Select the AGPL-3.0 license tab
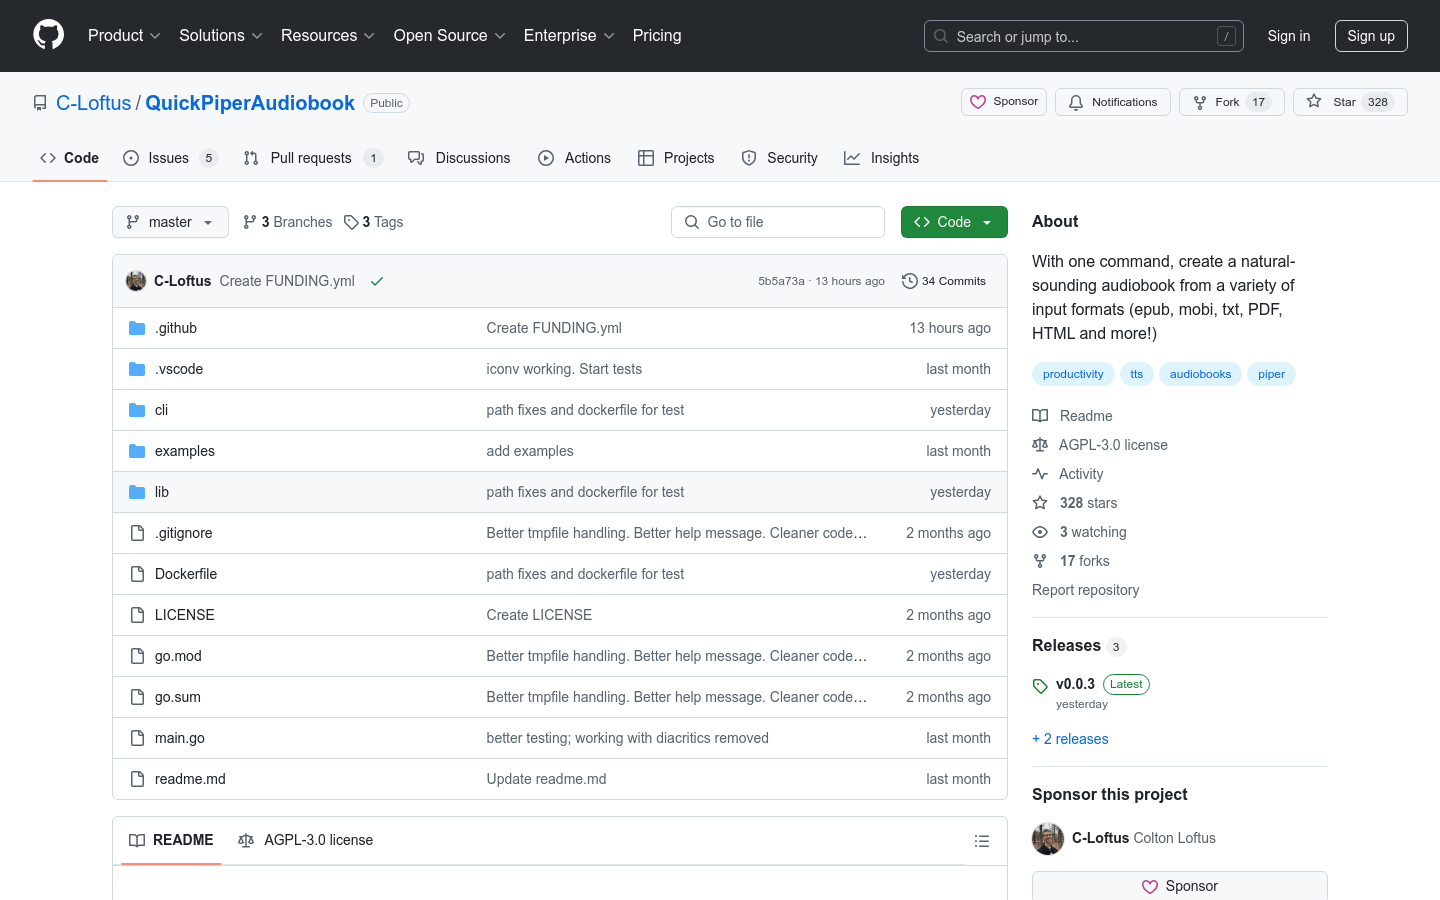Image resolution: width=1440 pixels, height=900 pixels. click(x=305, y=840)
